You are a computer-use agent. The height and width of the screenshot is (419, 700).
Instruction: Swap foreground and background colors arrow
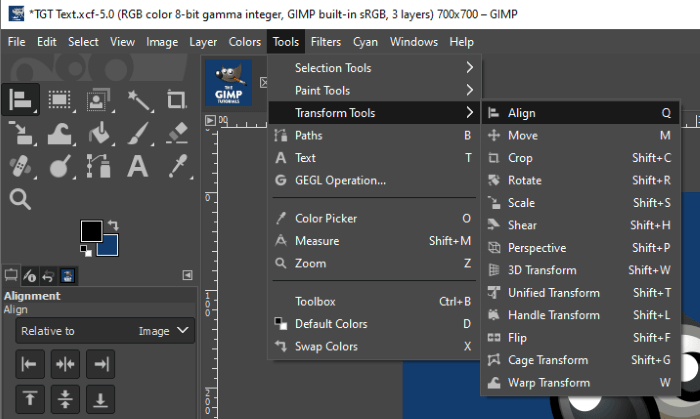pyautogui.click(x=113, y=225)
